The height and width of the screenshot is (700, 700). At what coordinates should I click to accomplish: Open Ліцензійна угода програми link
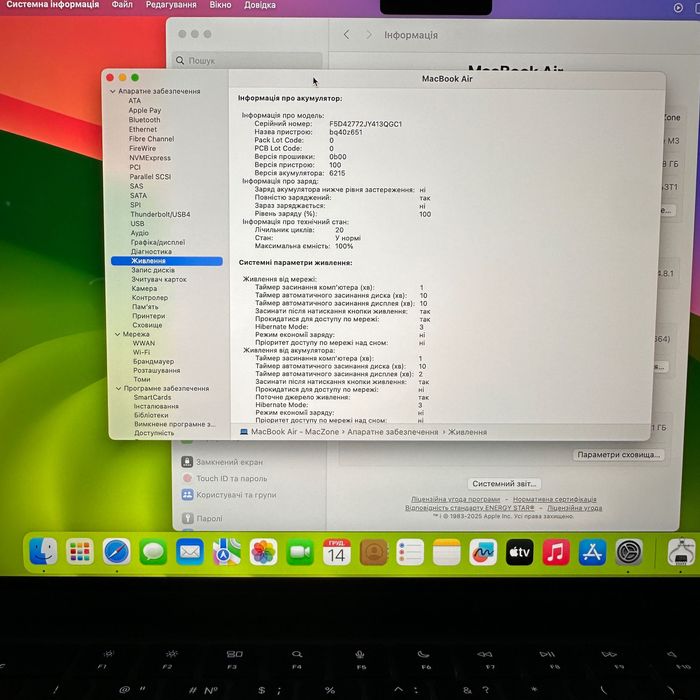pos(455,499)
